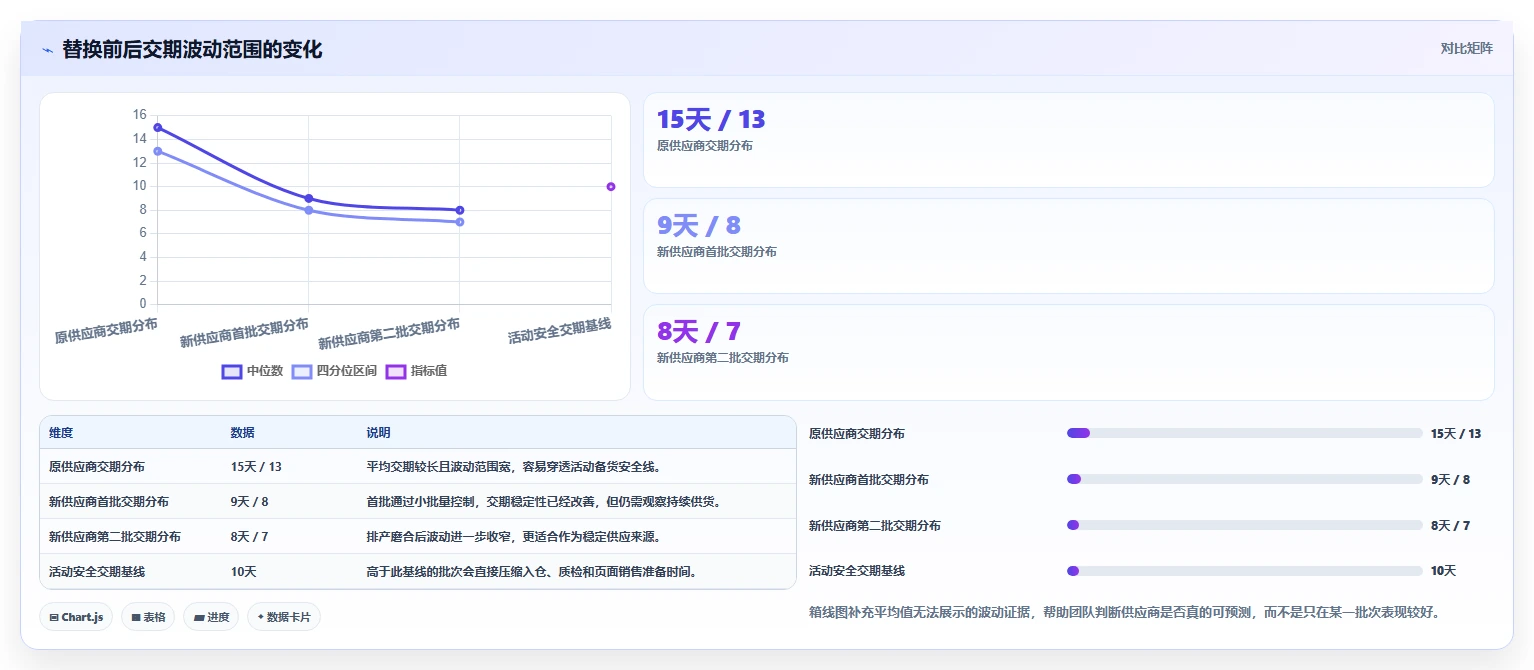The height and width of the screenshot is (670, 1534).
Task: Click the 新供应商第二批交期分布 progress bar
Action: click(1245, 525)
